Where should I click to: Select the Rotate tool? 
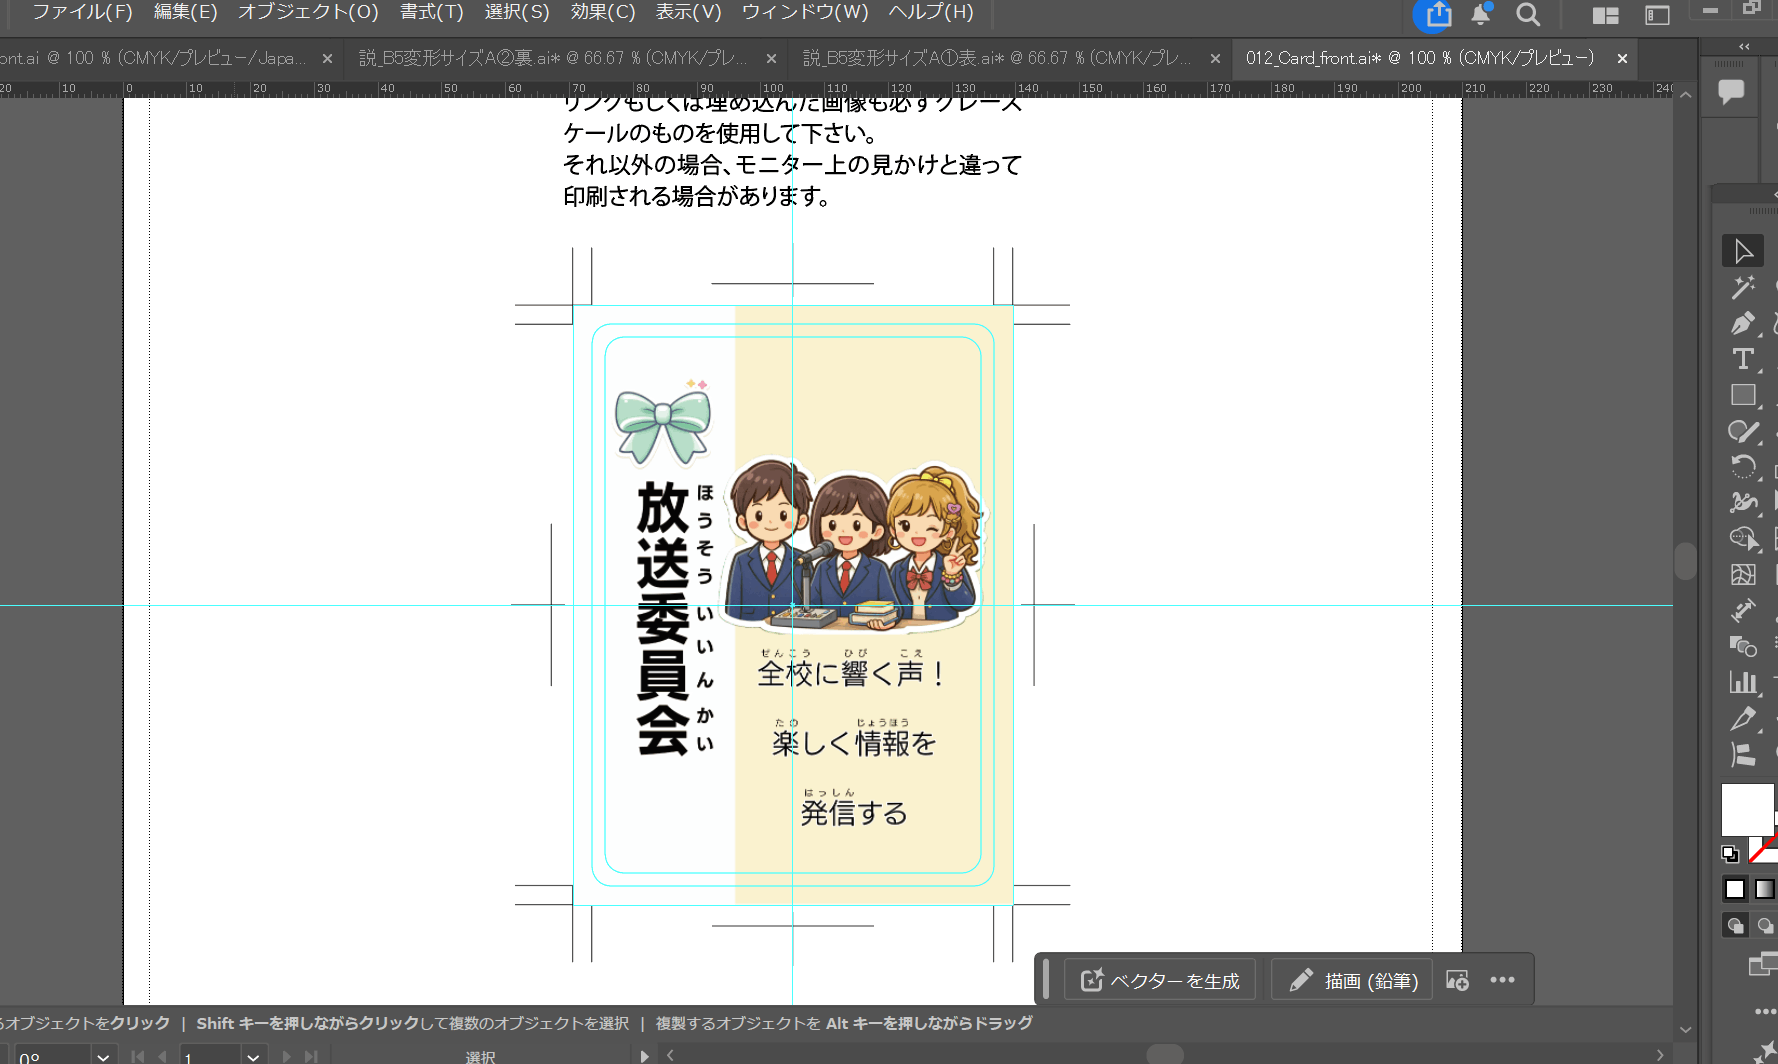[1743, 466]
